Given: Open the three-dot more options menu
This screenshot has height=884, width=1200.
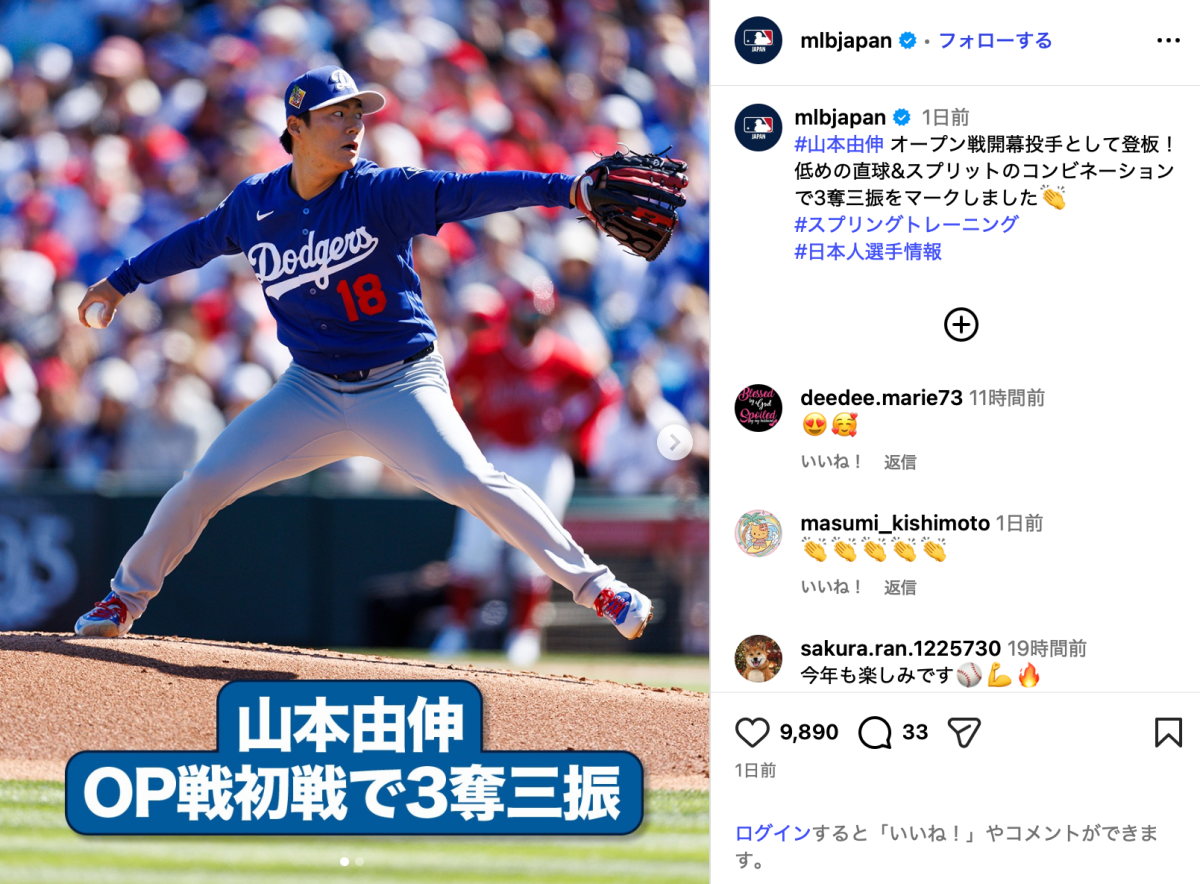Looking at the screenshot, I should (x=1168, y=41).
